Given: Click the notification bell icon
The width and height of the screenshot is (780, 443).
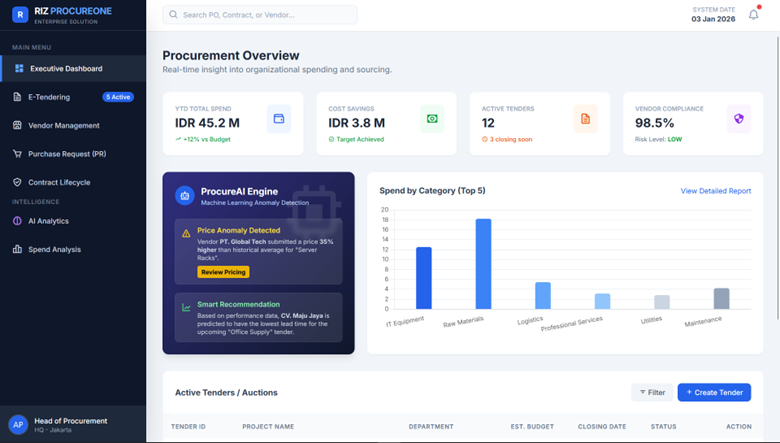Looking at the screenshot, I should pos(753,15).
